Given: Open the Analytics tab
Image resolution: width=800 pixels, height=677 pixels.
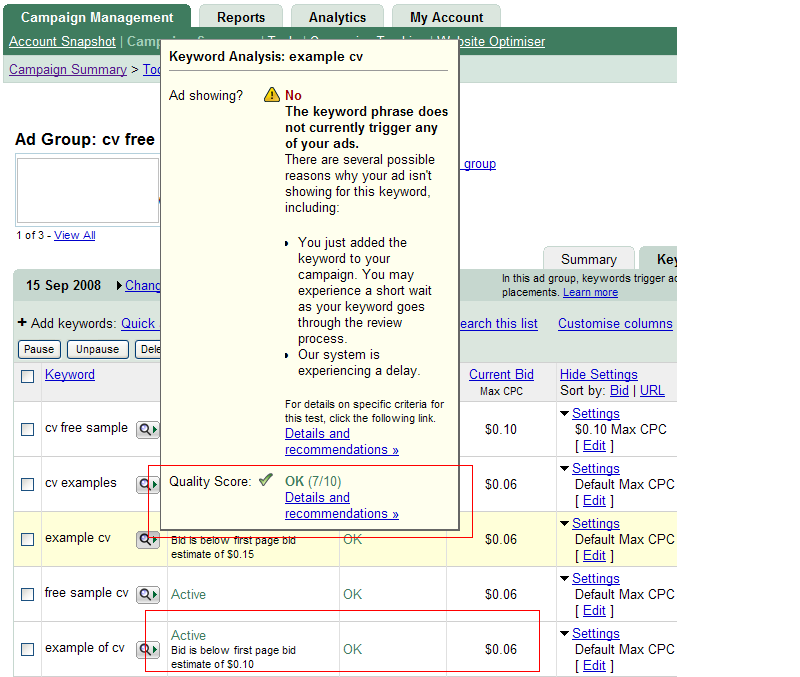Looking at the screenshot, I should pos(337,17).
